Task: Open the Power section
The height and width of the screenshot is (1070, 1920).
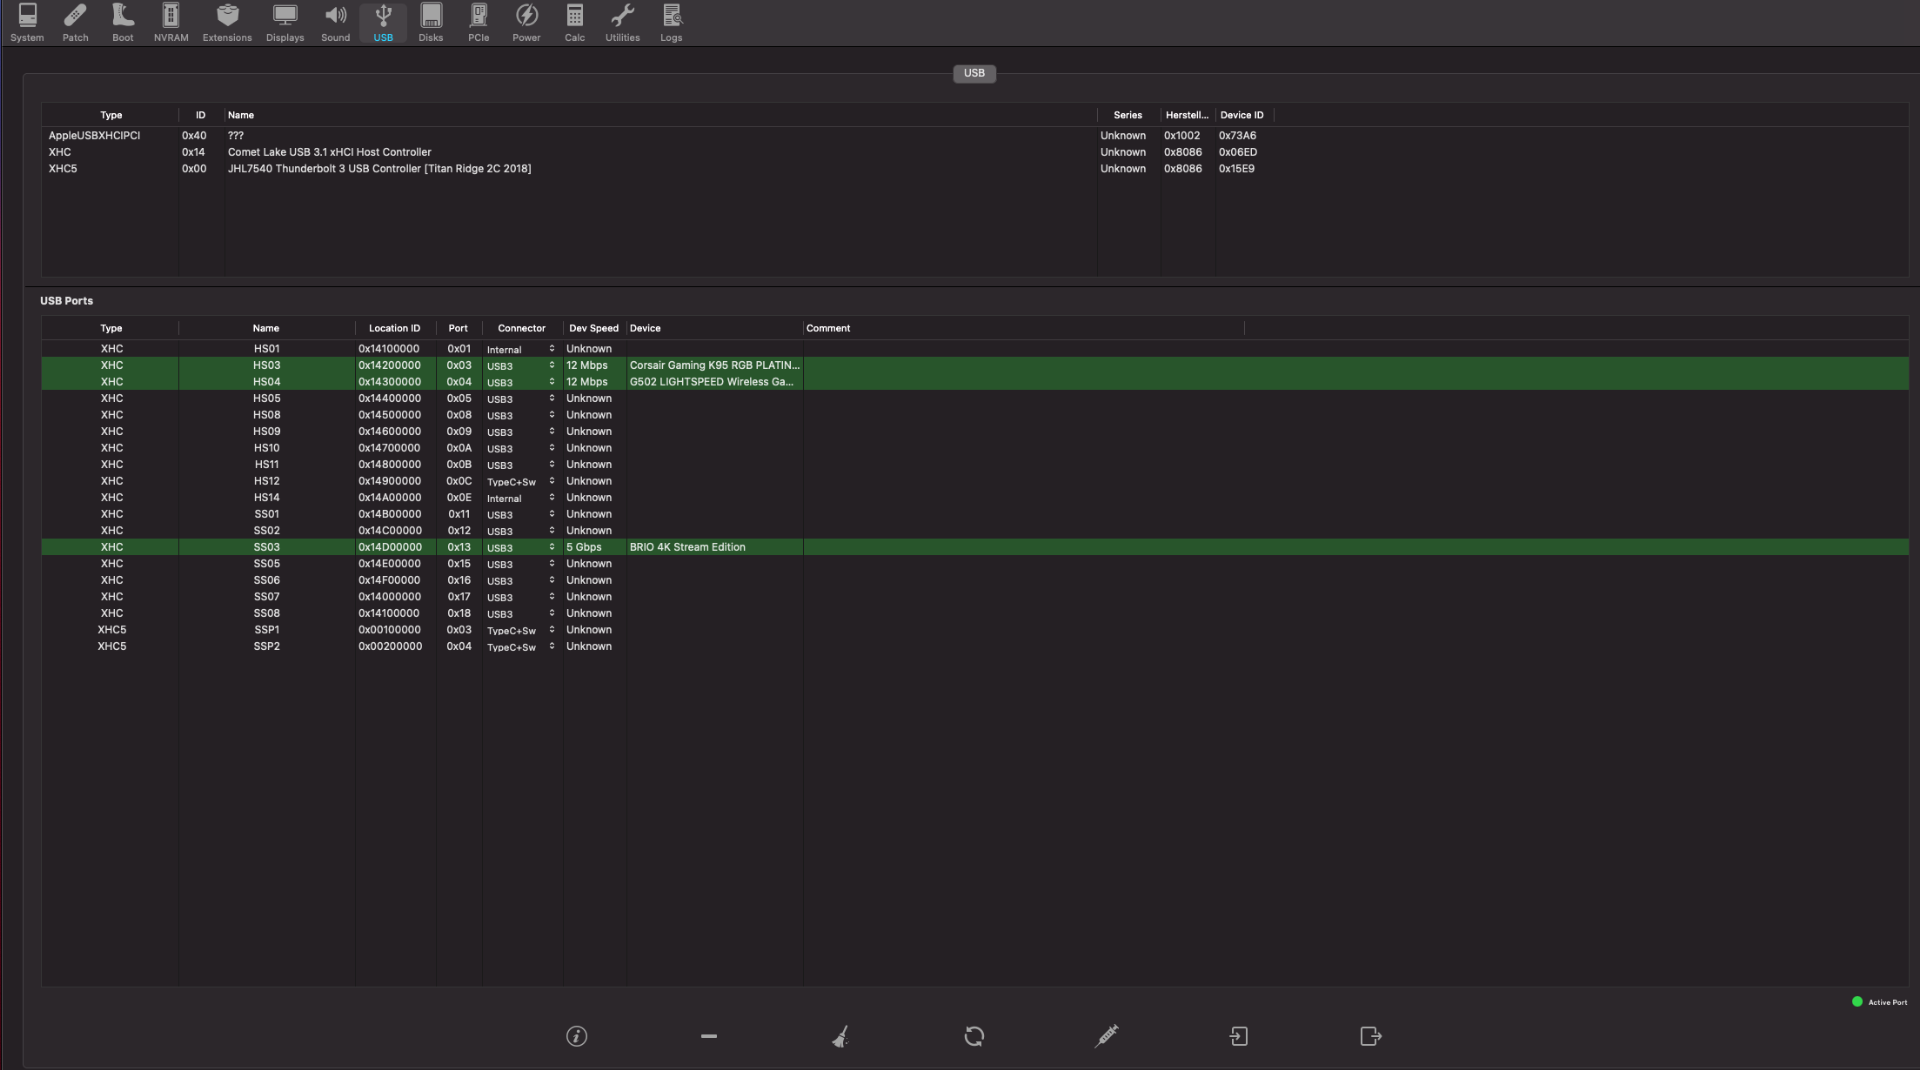Action: tap(527, 23)
